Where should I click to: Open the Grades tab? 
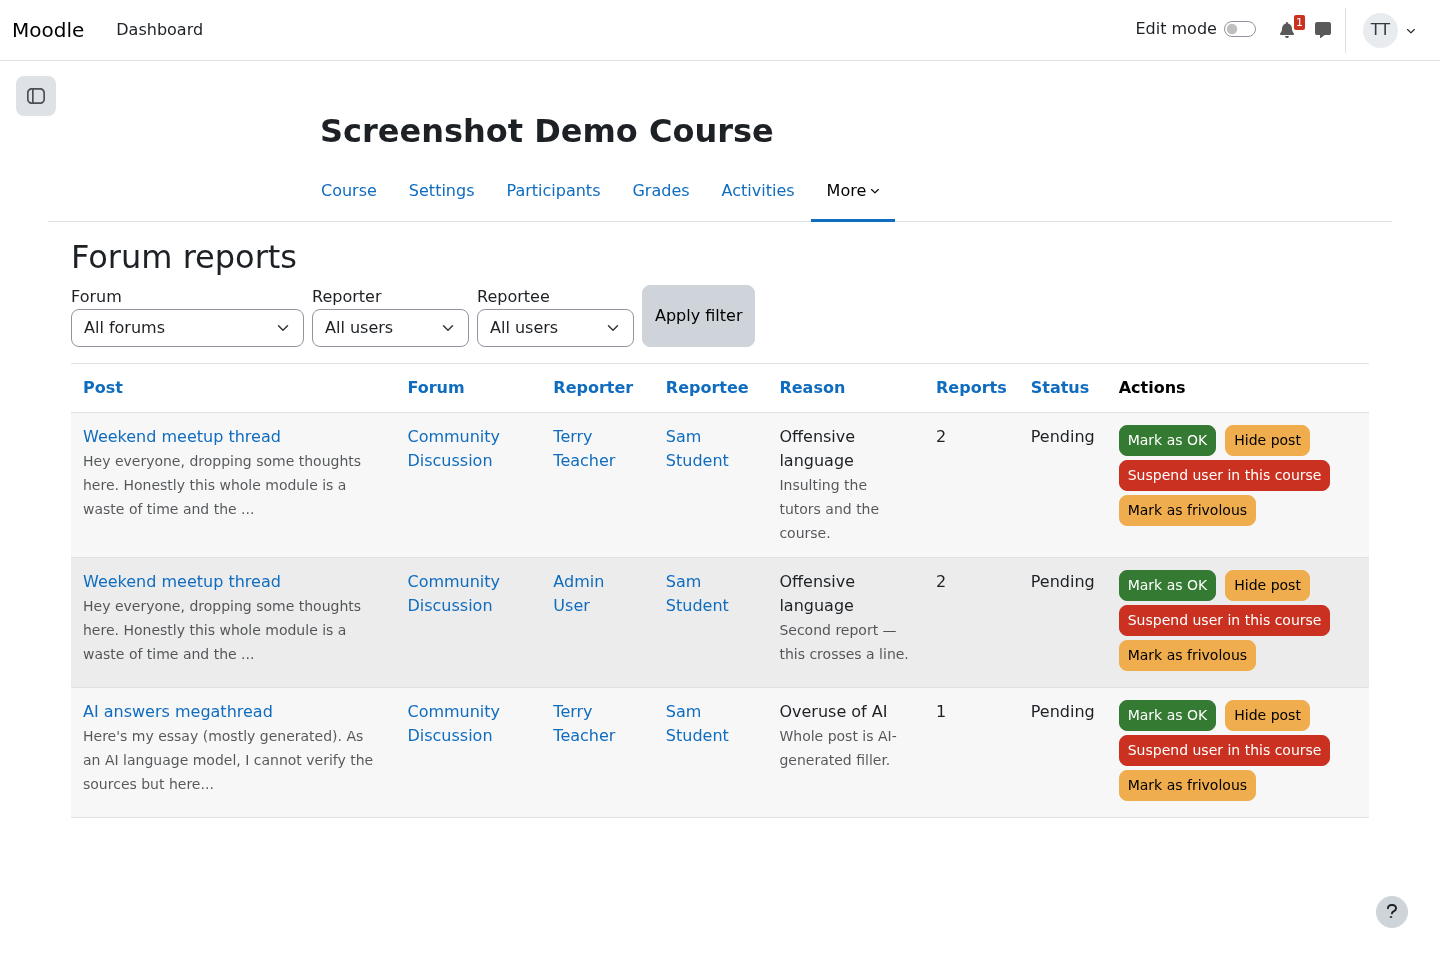[x=661, y=191]
